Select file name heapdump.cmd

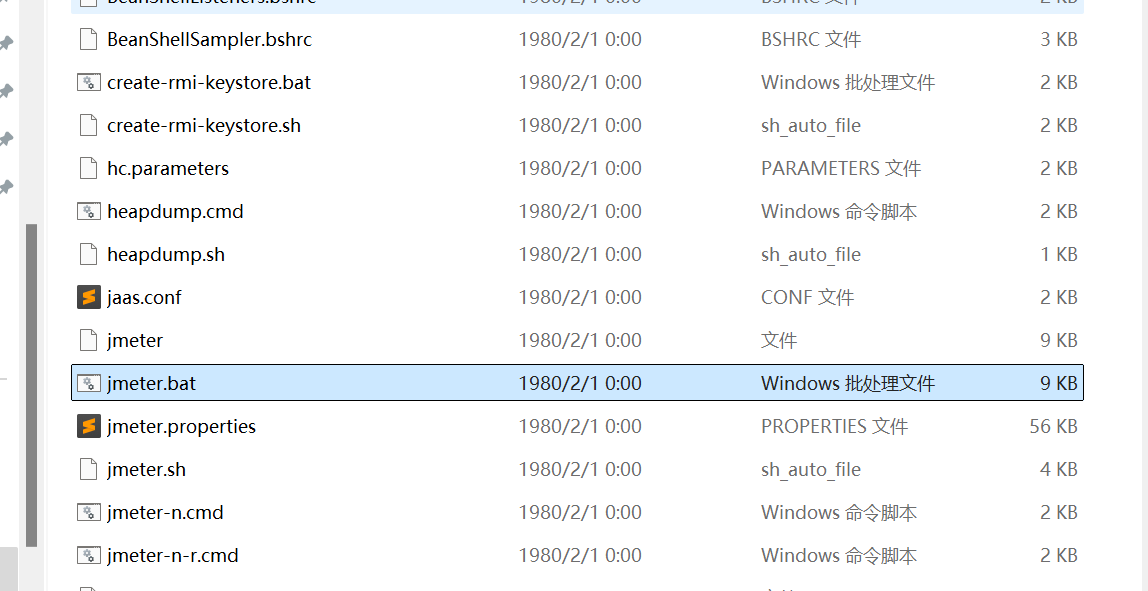coord(175,212)
